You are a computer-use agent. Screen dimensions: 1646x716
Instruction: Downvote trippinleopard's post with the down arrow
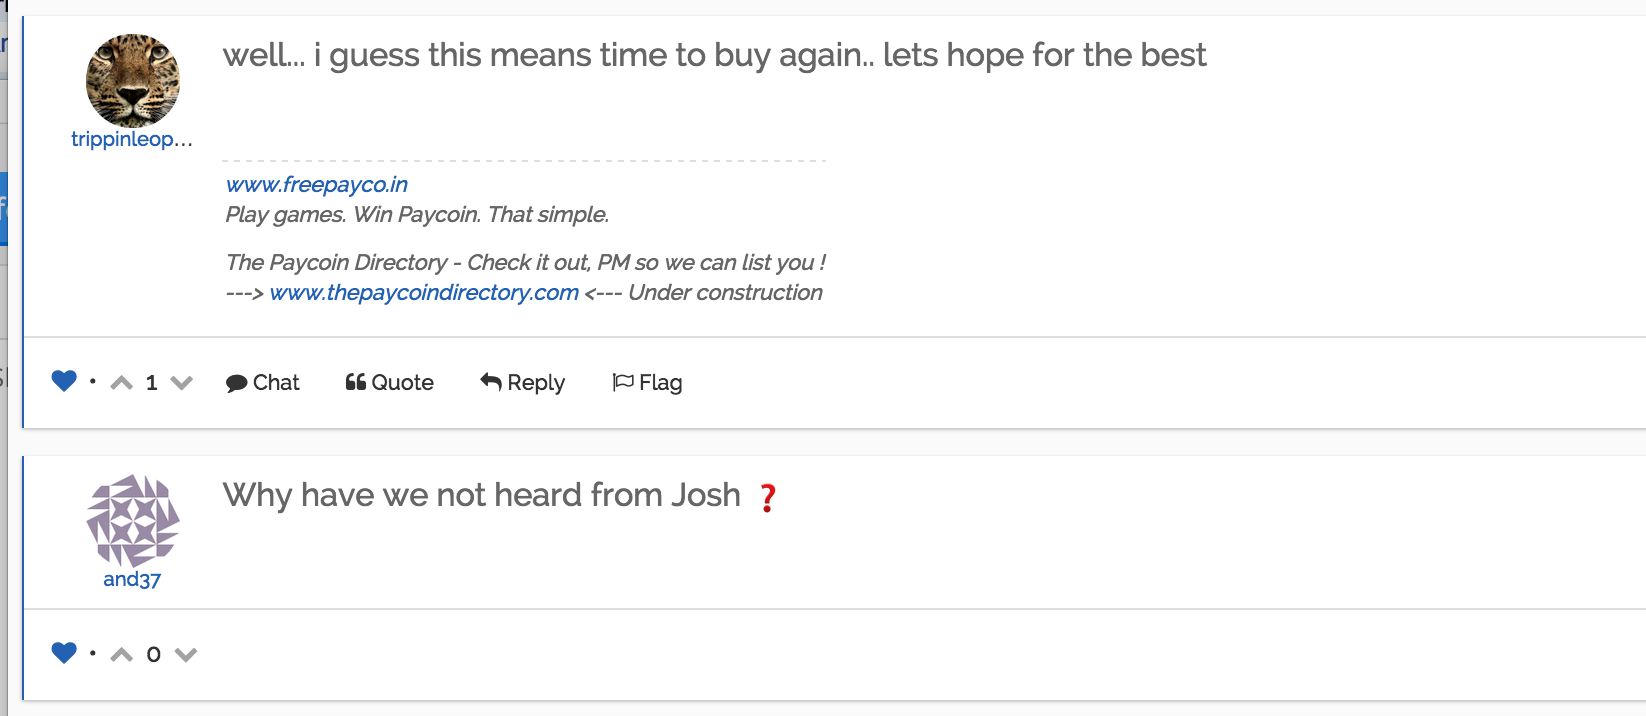[x=181, y=382]
